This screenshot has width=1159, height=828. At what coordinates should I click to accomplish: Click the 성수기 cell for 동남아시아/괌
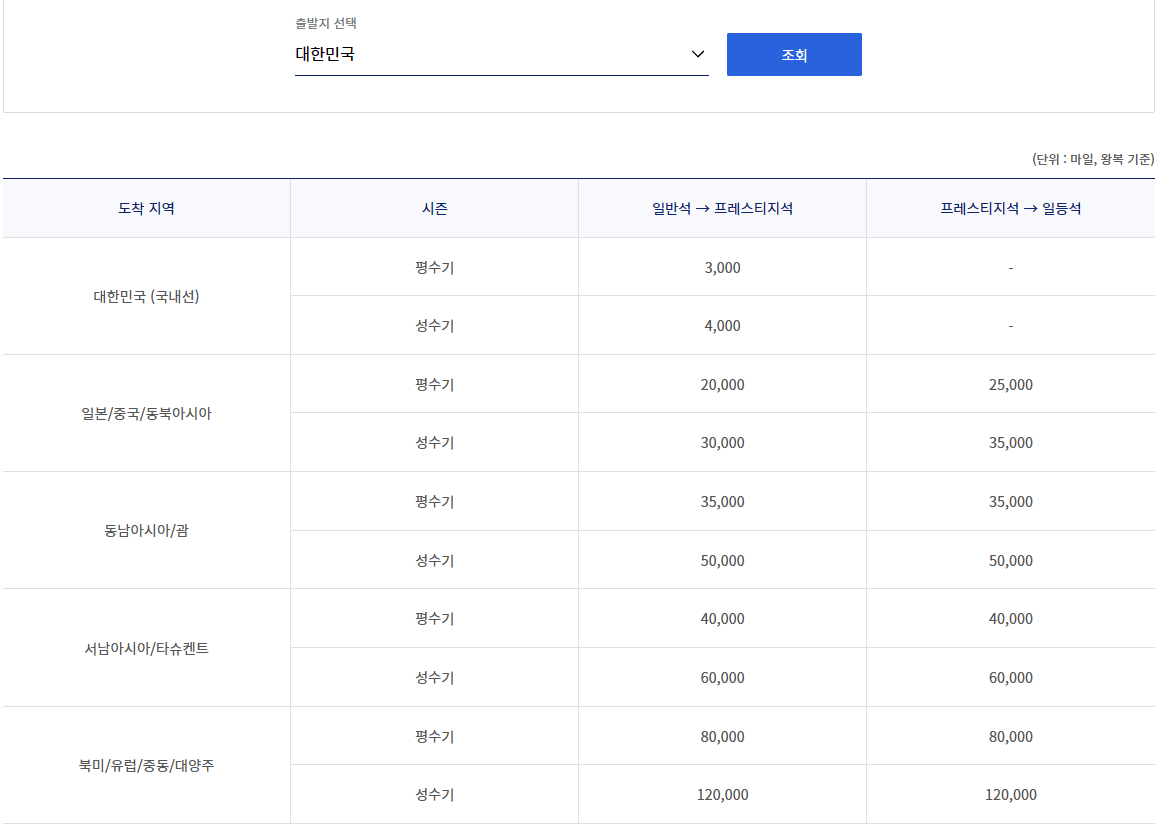pyautogui.click(x=434, y=560)
